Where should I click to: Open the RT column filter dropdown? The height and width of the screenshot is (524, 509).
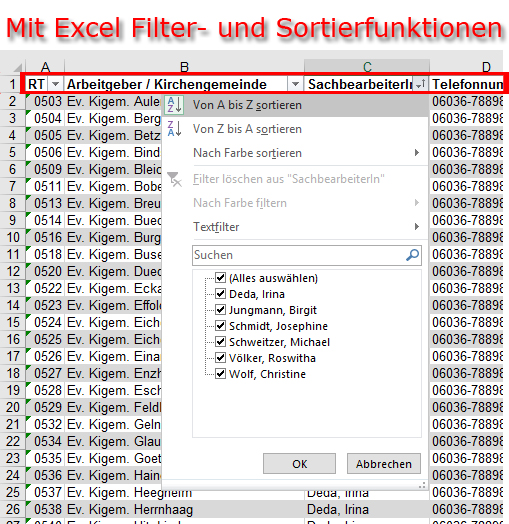coord(55,84)
